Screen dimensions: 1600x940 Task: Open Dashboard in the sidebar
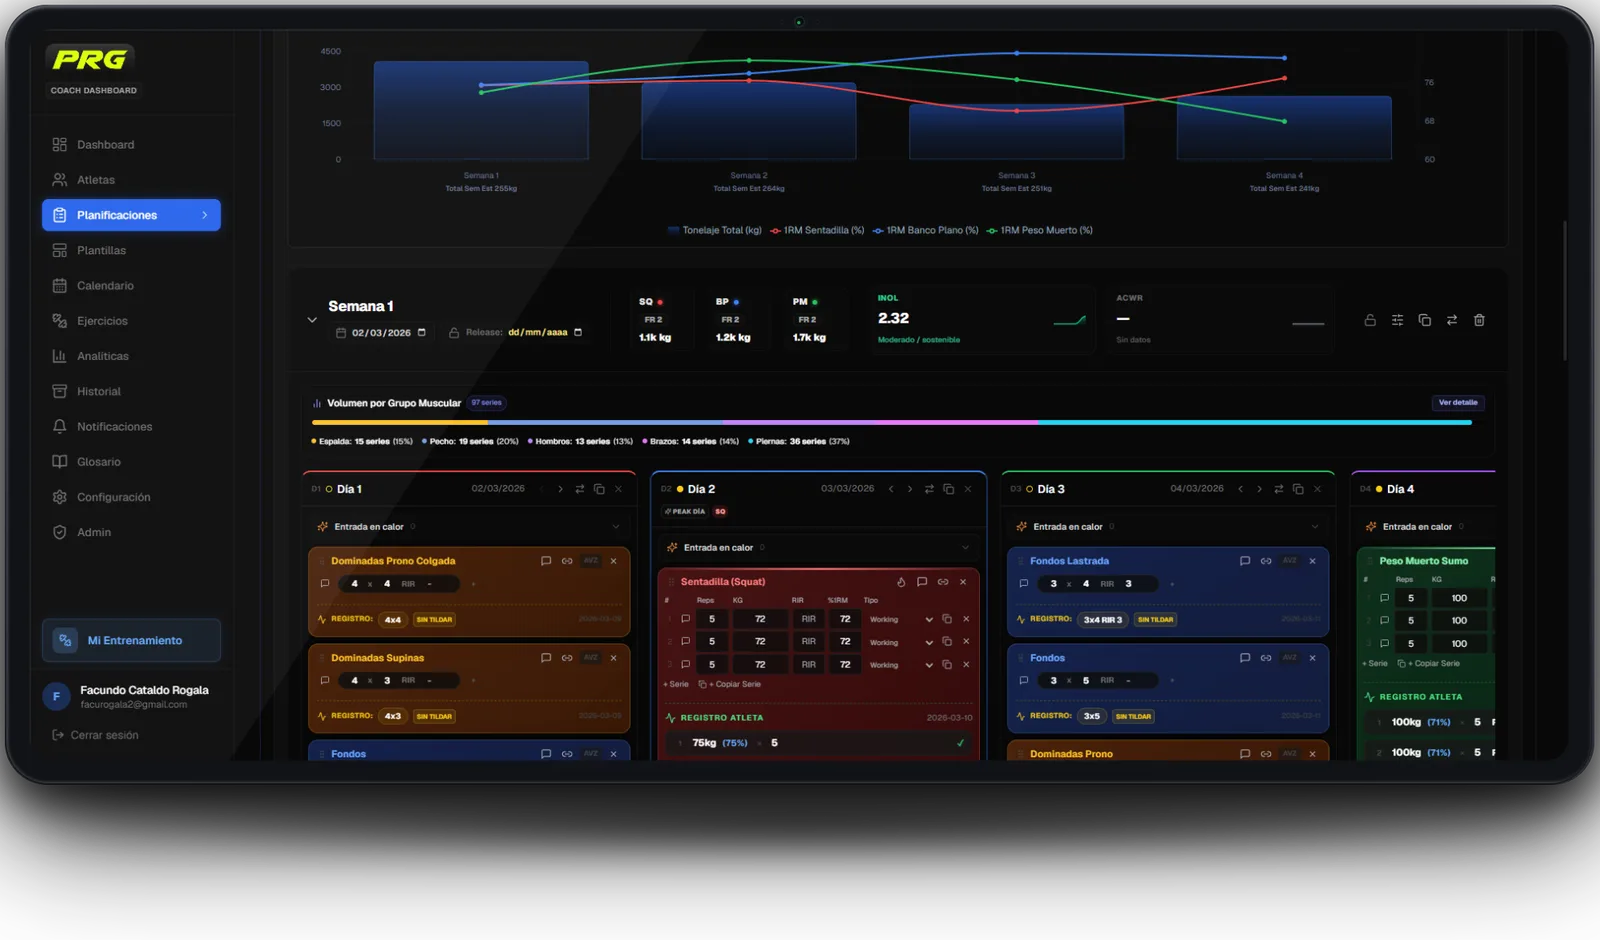131,145
